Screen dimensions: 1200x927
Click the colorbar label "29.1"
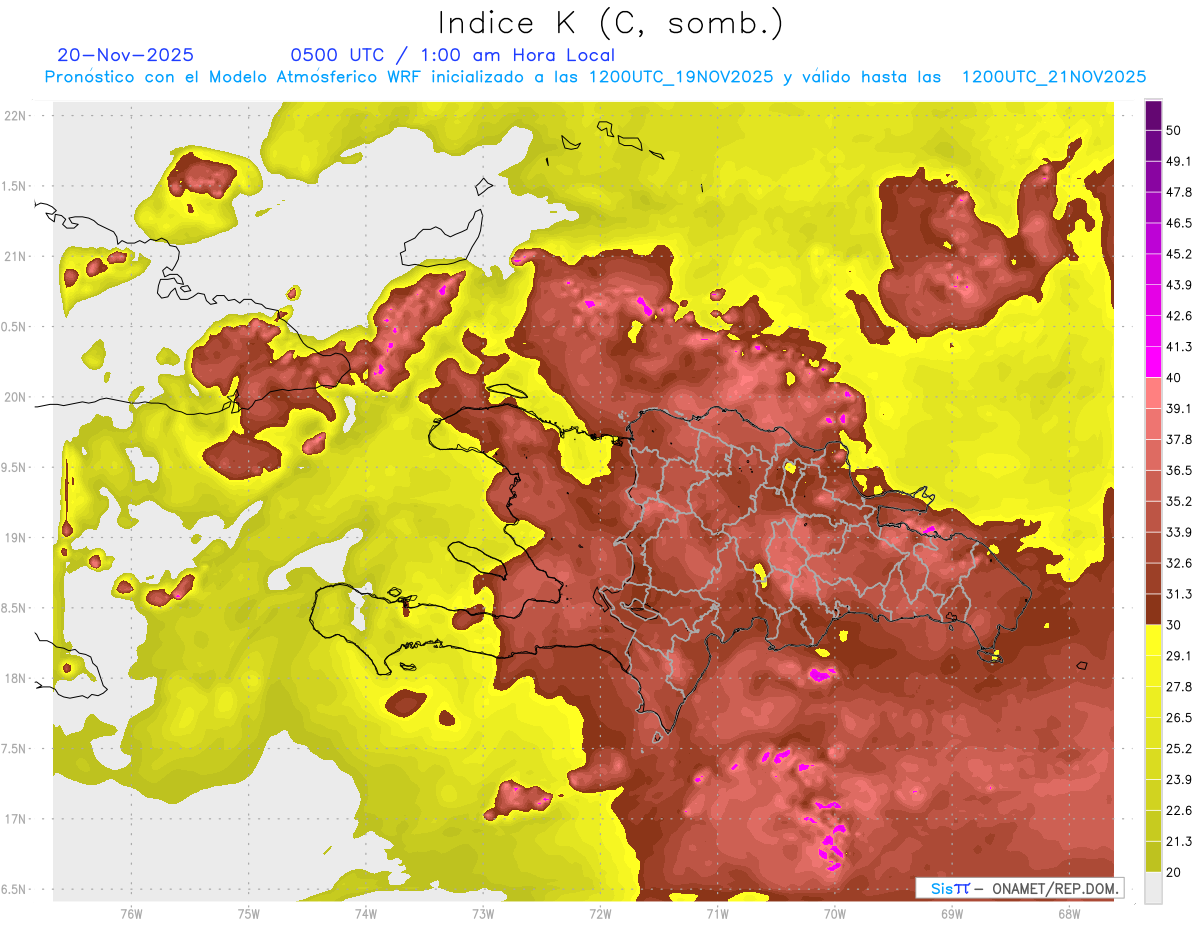(1179, 656)
